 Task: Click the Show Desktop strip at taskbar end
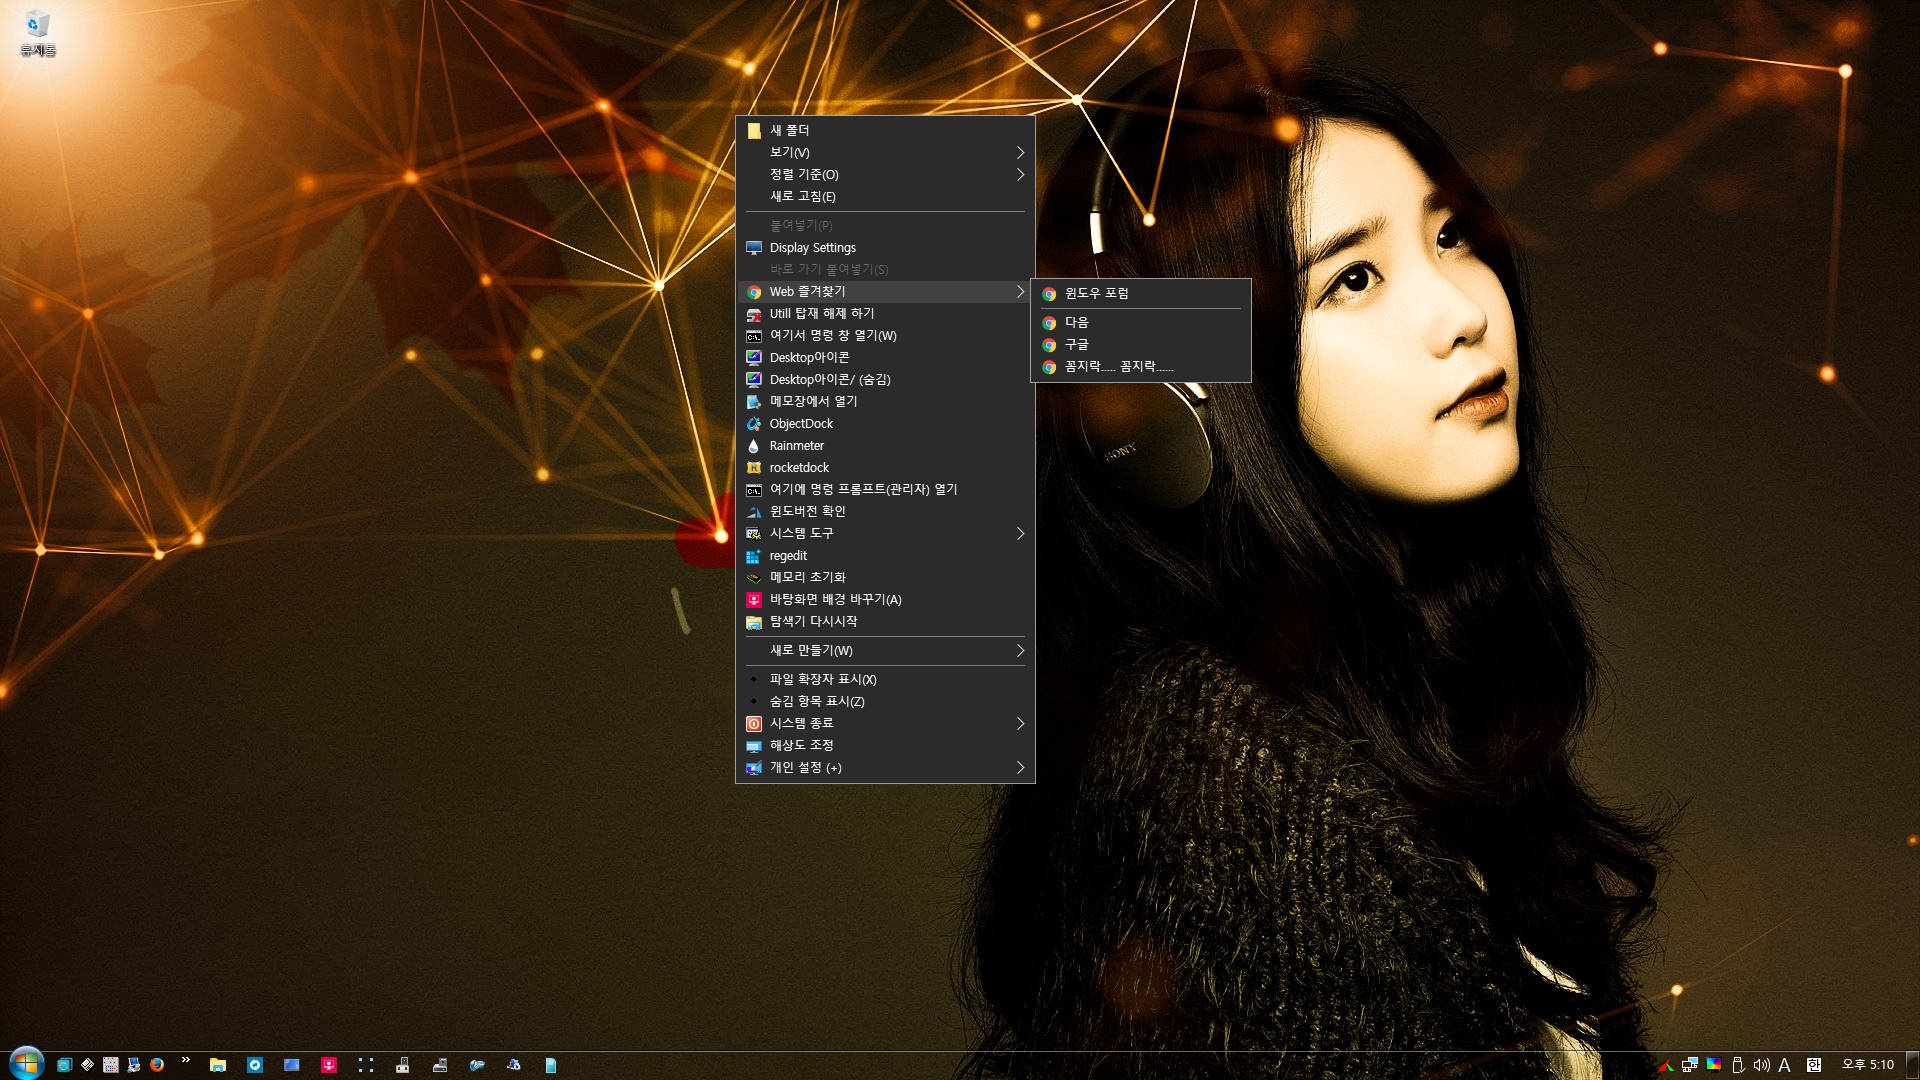click(1913, 1065)
